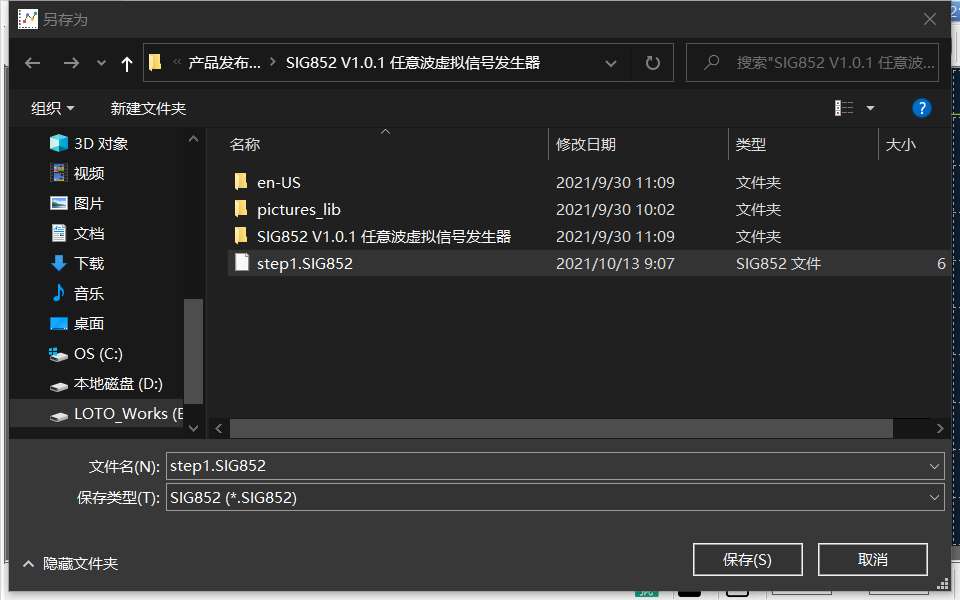Screen dimensions: 960x600
Task: Open the 组织 menu
Action: (x=53, y=108)
